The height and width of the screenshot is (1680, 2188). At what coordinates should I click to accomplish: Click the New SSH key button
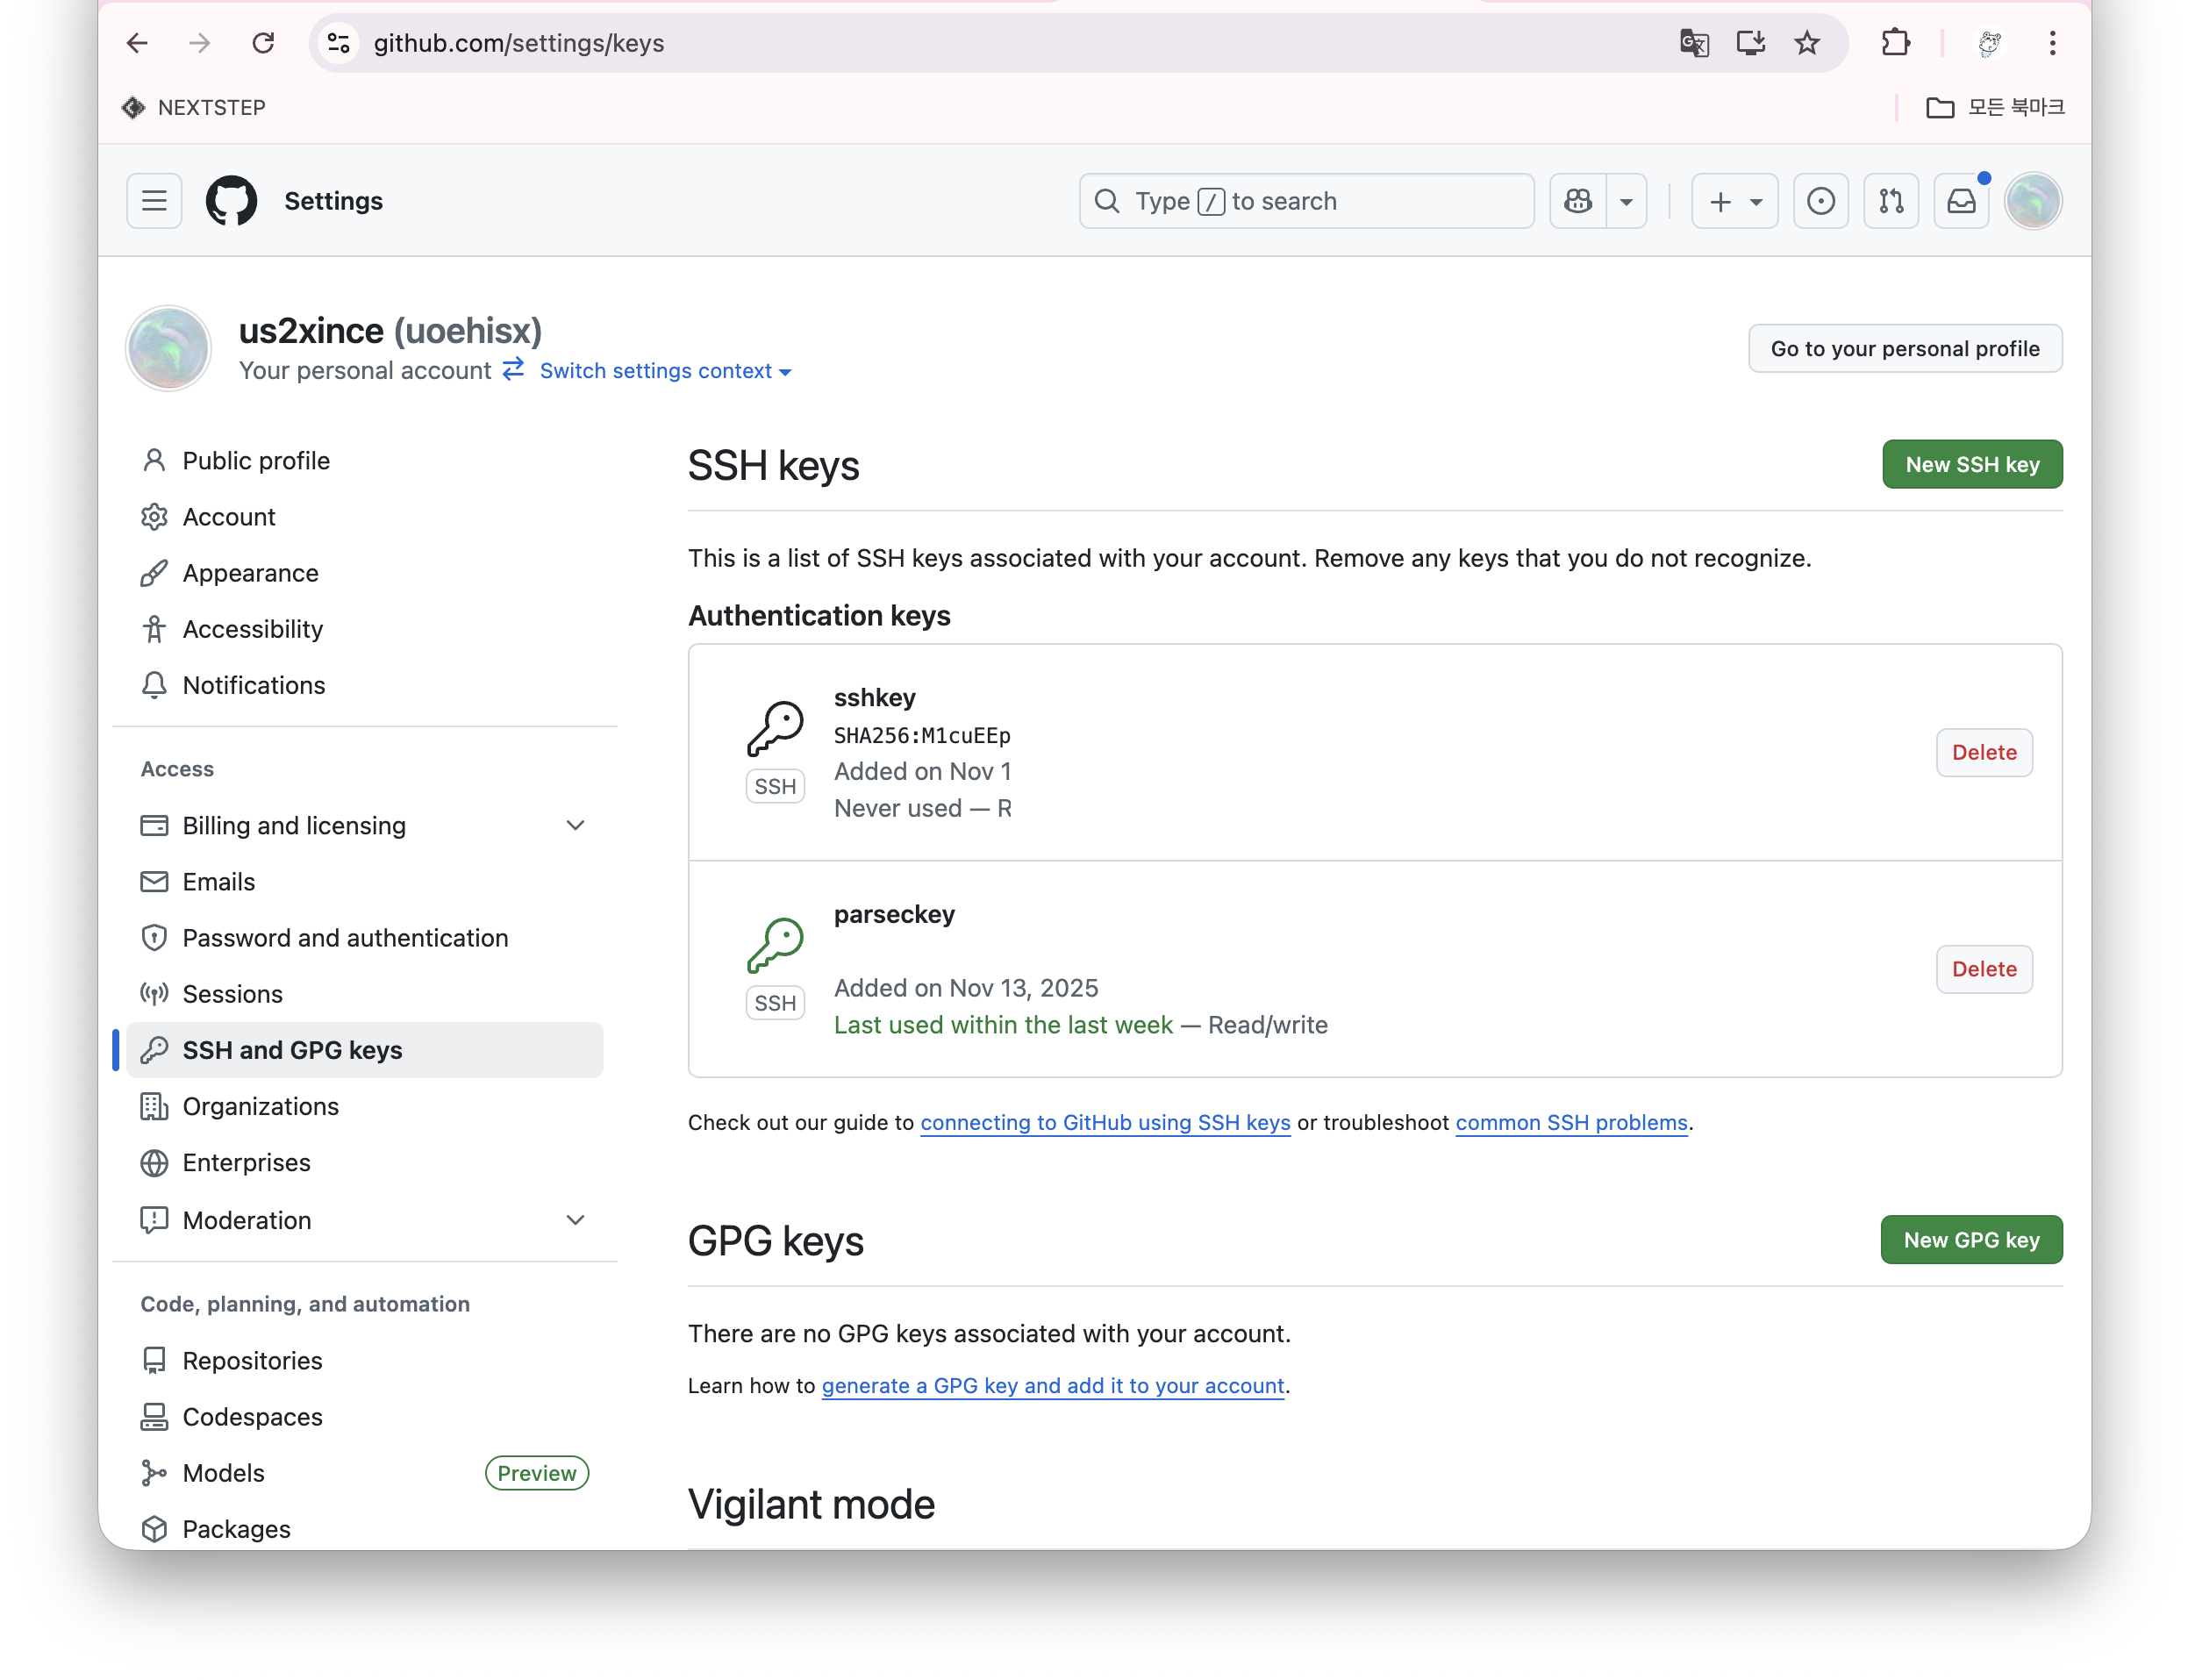pyautogui.click(x=1971, y=464)
